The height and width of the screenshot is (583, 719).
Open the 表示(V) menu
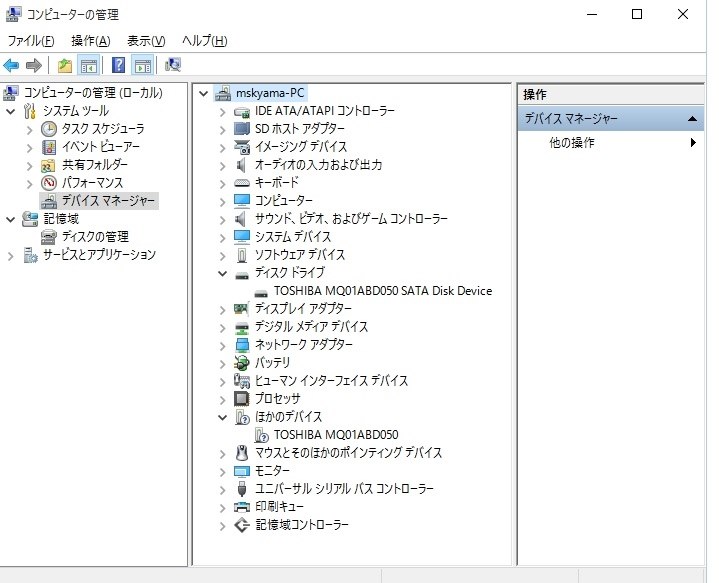[x=146, y=41]
